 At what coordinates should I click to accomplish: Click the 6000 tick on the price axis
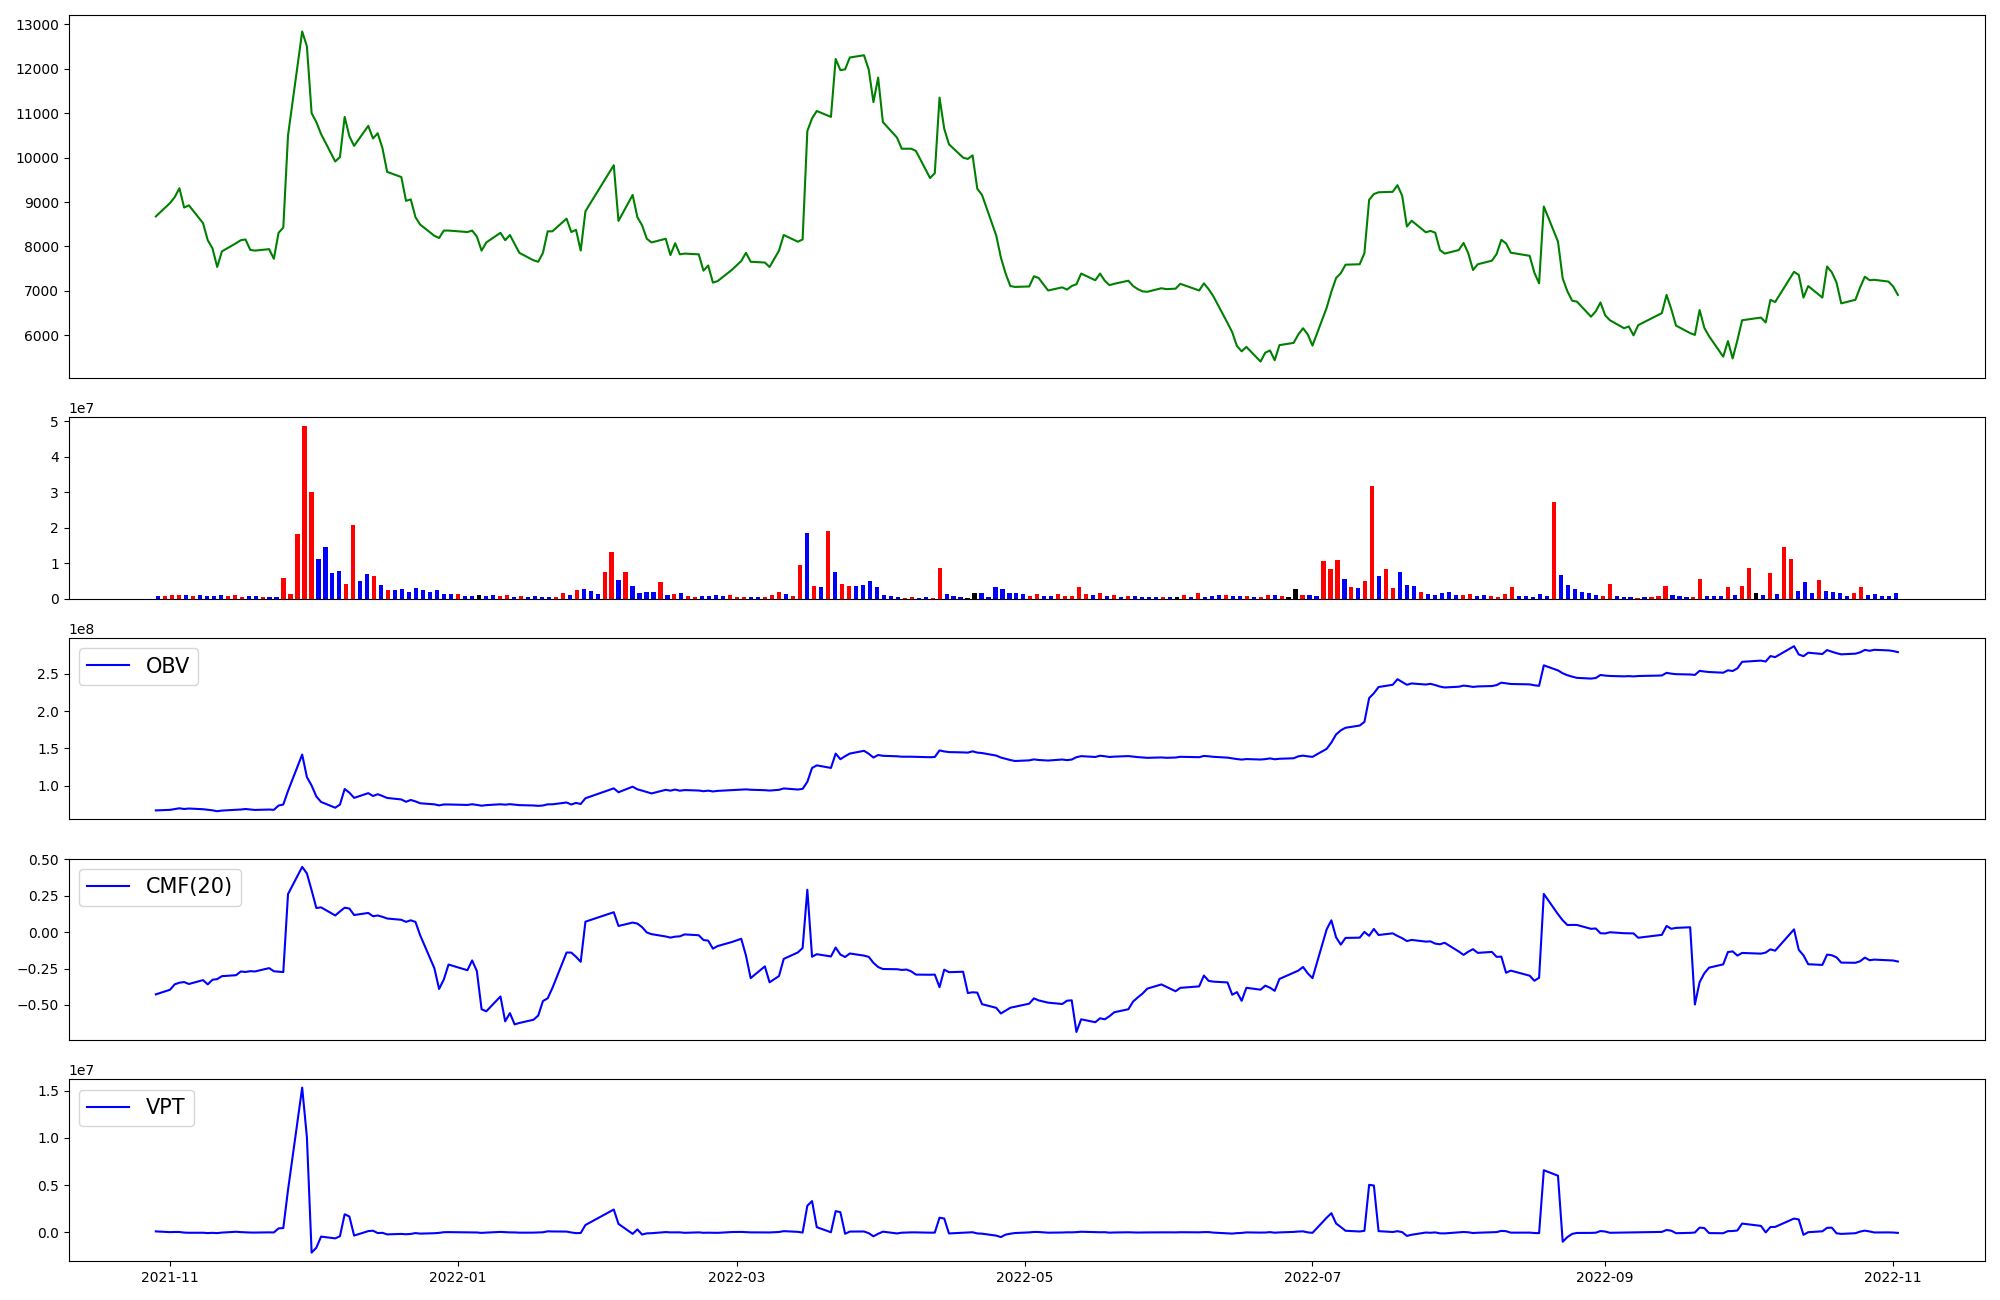[41, 336]
